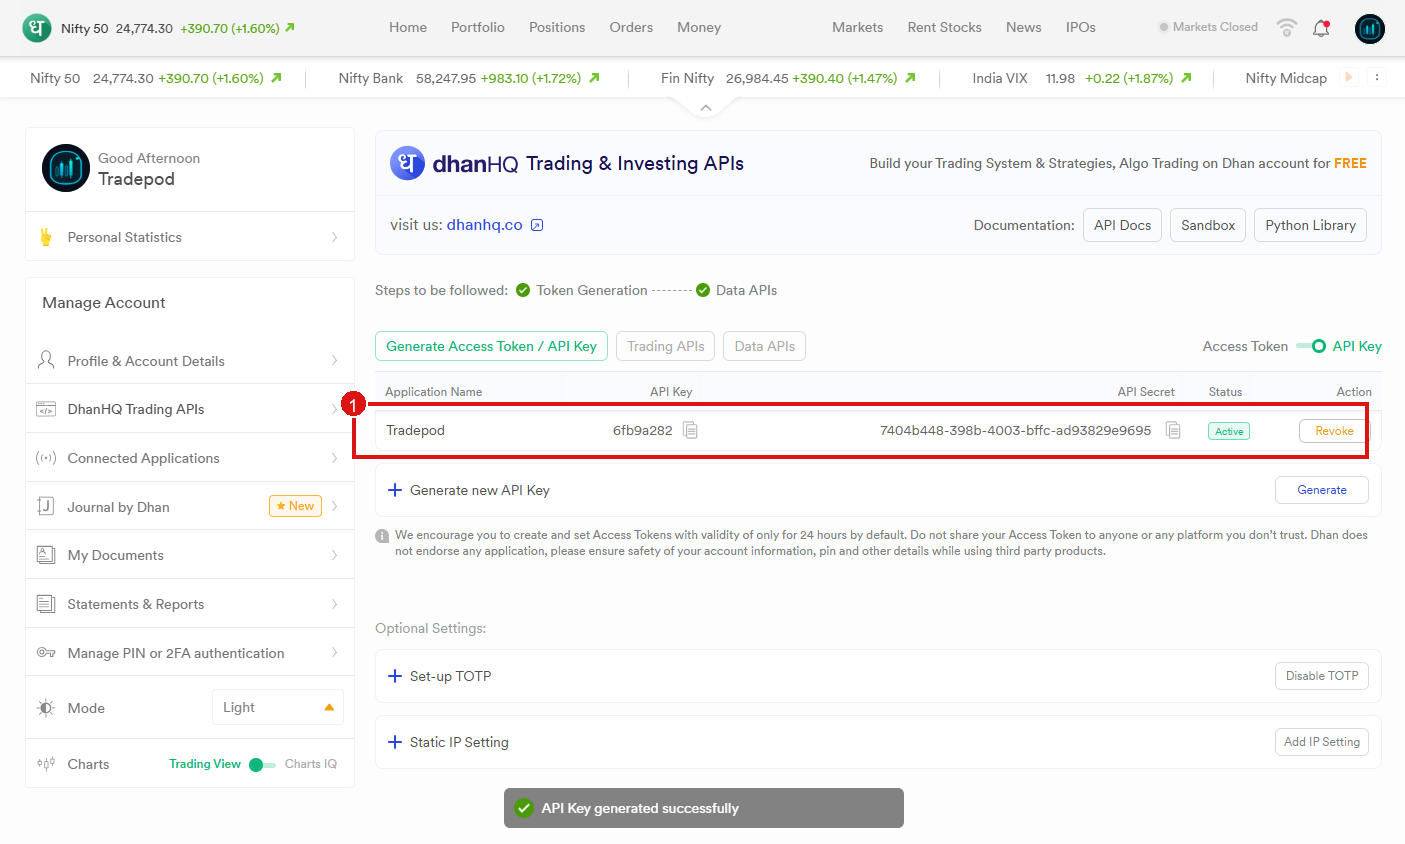This screenshot has height=844, width=1405.
Task: Click the ticker bar more options icon
Action: click(x=1377, y=77)
